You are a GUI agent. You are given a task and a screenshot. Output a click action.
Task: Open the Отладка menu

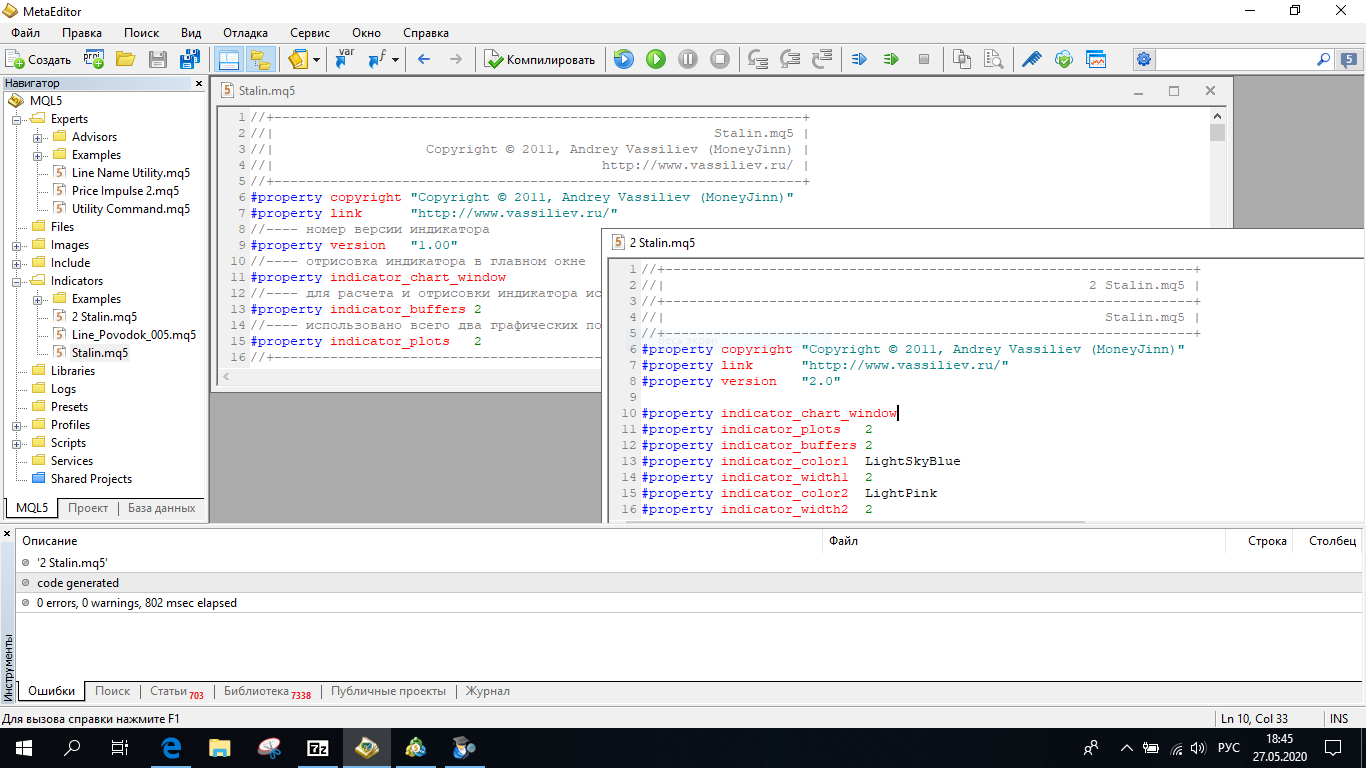245,33
